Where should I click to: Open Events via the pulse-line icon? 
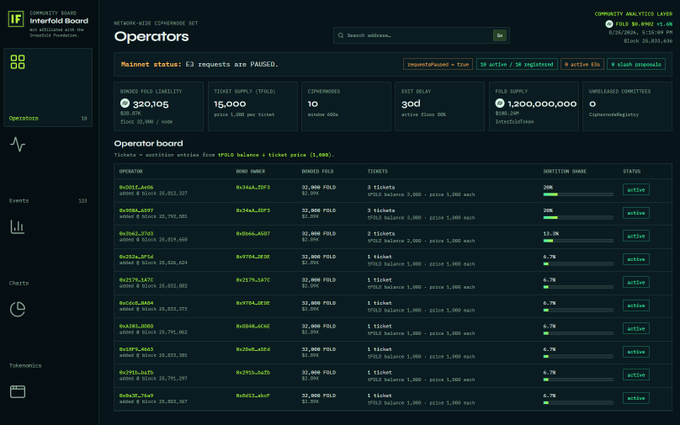point(18,144)
